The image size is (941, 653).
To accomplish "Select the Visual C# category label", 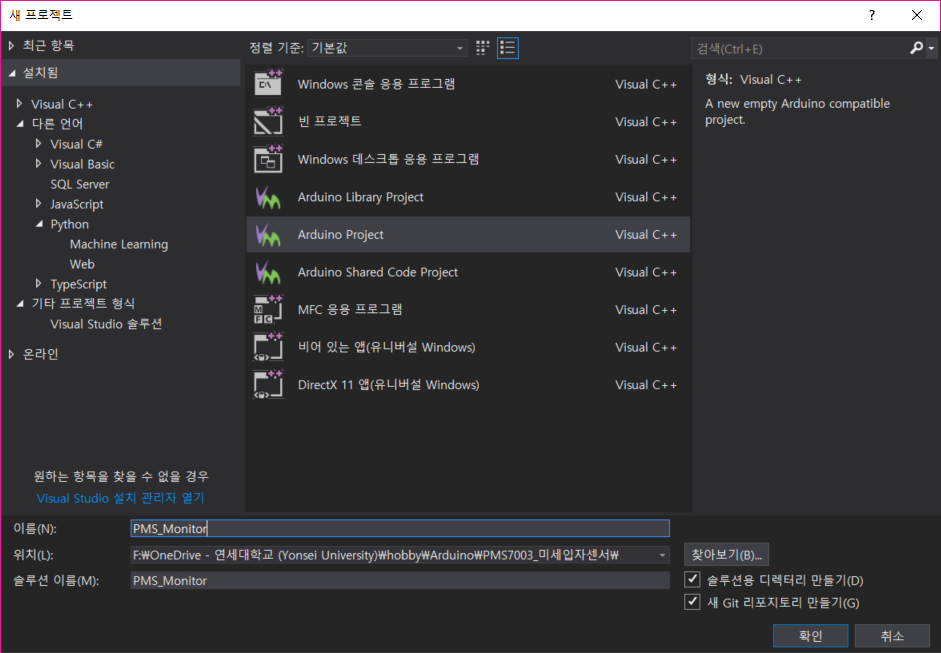I will (76, 144).
